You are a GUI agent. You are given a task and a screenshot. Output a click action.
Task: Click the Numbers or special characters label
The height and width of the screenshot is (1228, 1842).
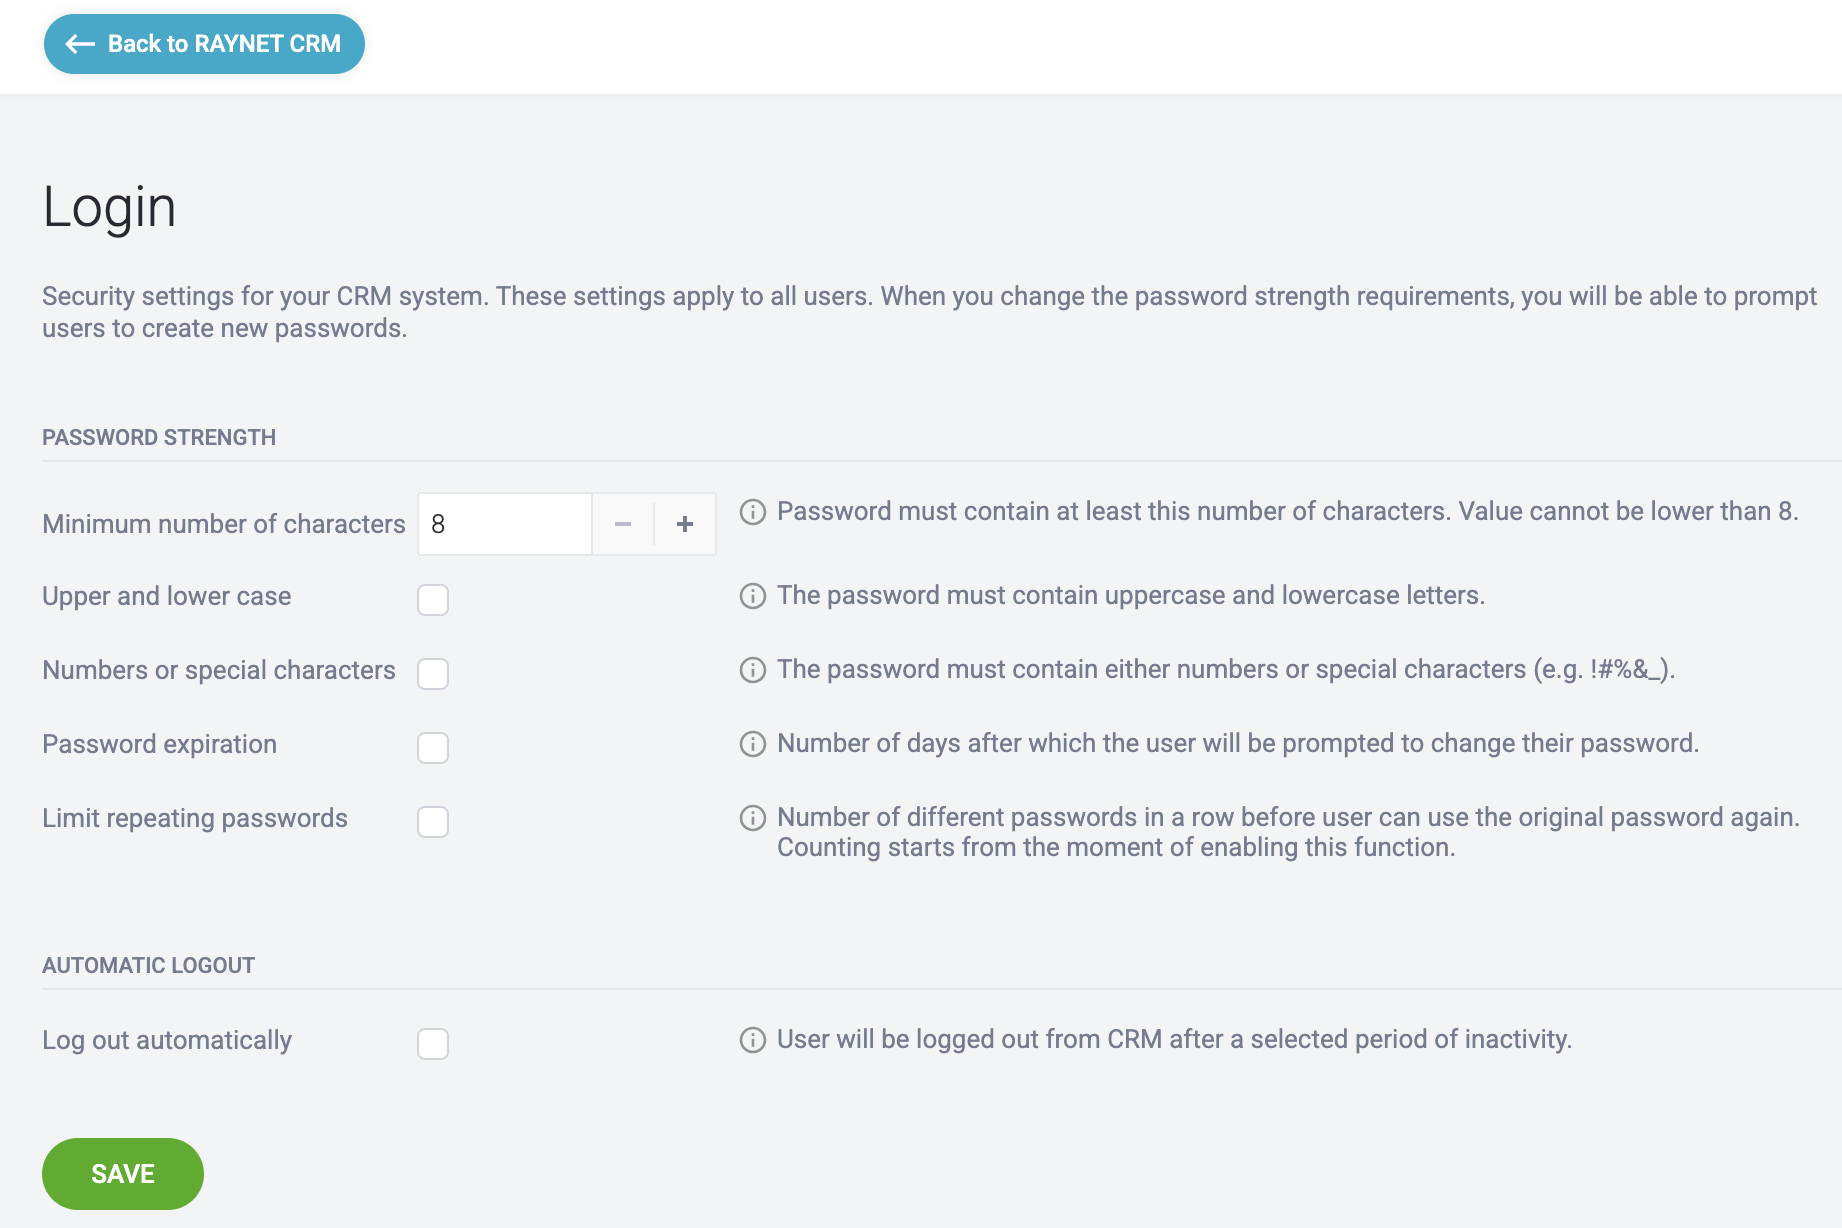[219, 670]
